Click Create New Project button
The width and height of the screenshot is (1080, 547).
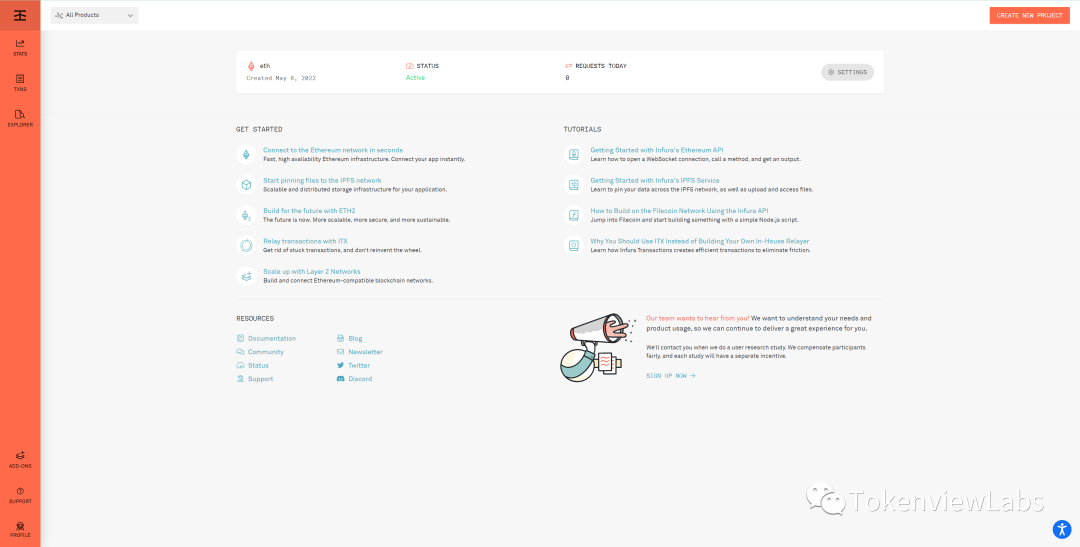(1029, 15)
